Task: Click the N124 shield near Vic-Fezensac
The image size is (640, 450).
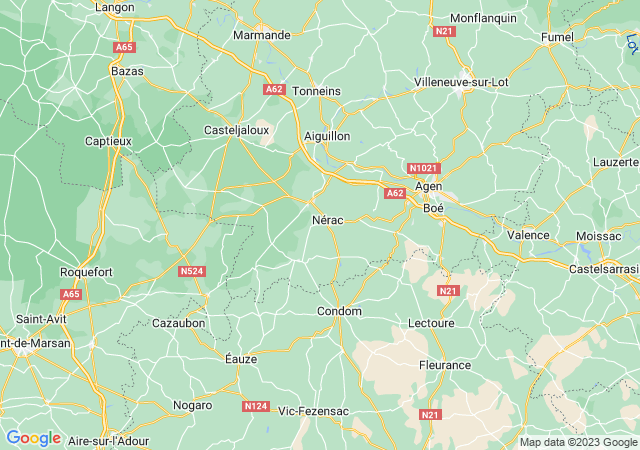Action: click(x=256, y=406)
